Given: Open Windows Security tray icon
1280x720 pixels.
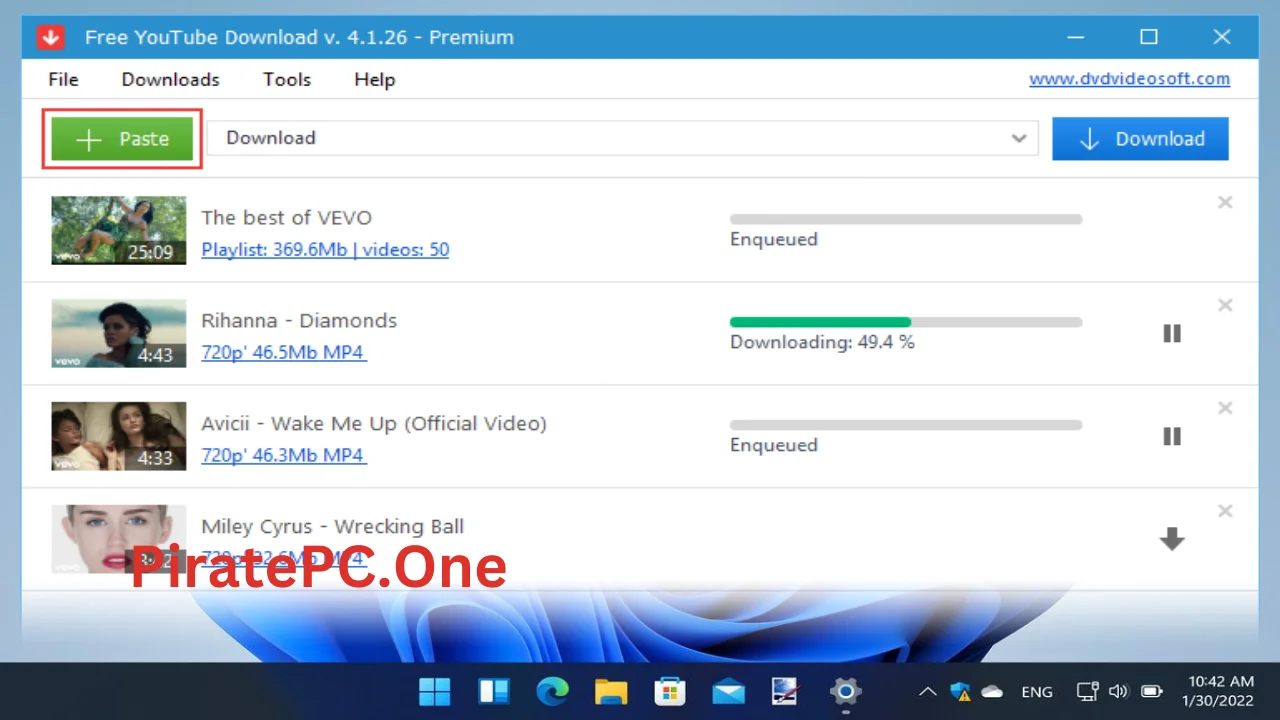Looking at the screenshot, I should [x=961, y=691].
